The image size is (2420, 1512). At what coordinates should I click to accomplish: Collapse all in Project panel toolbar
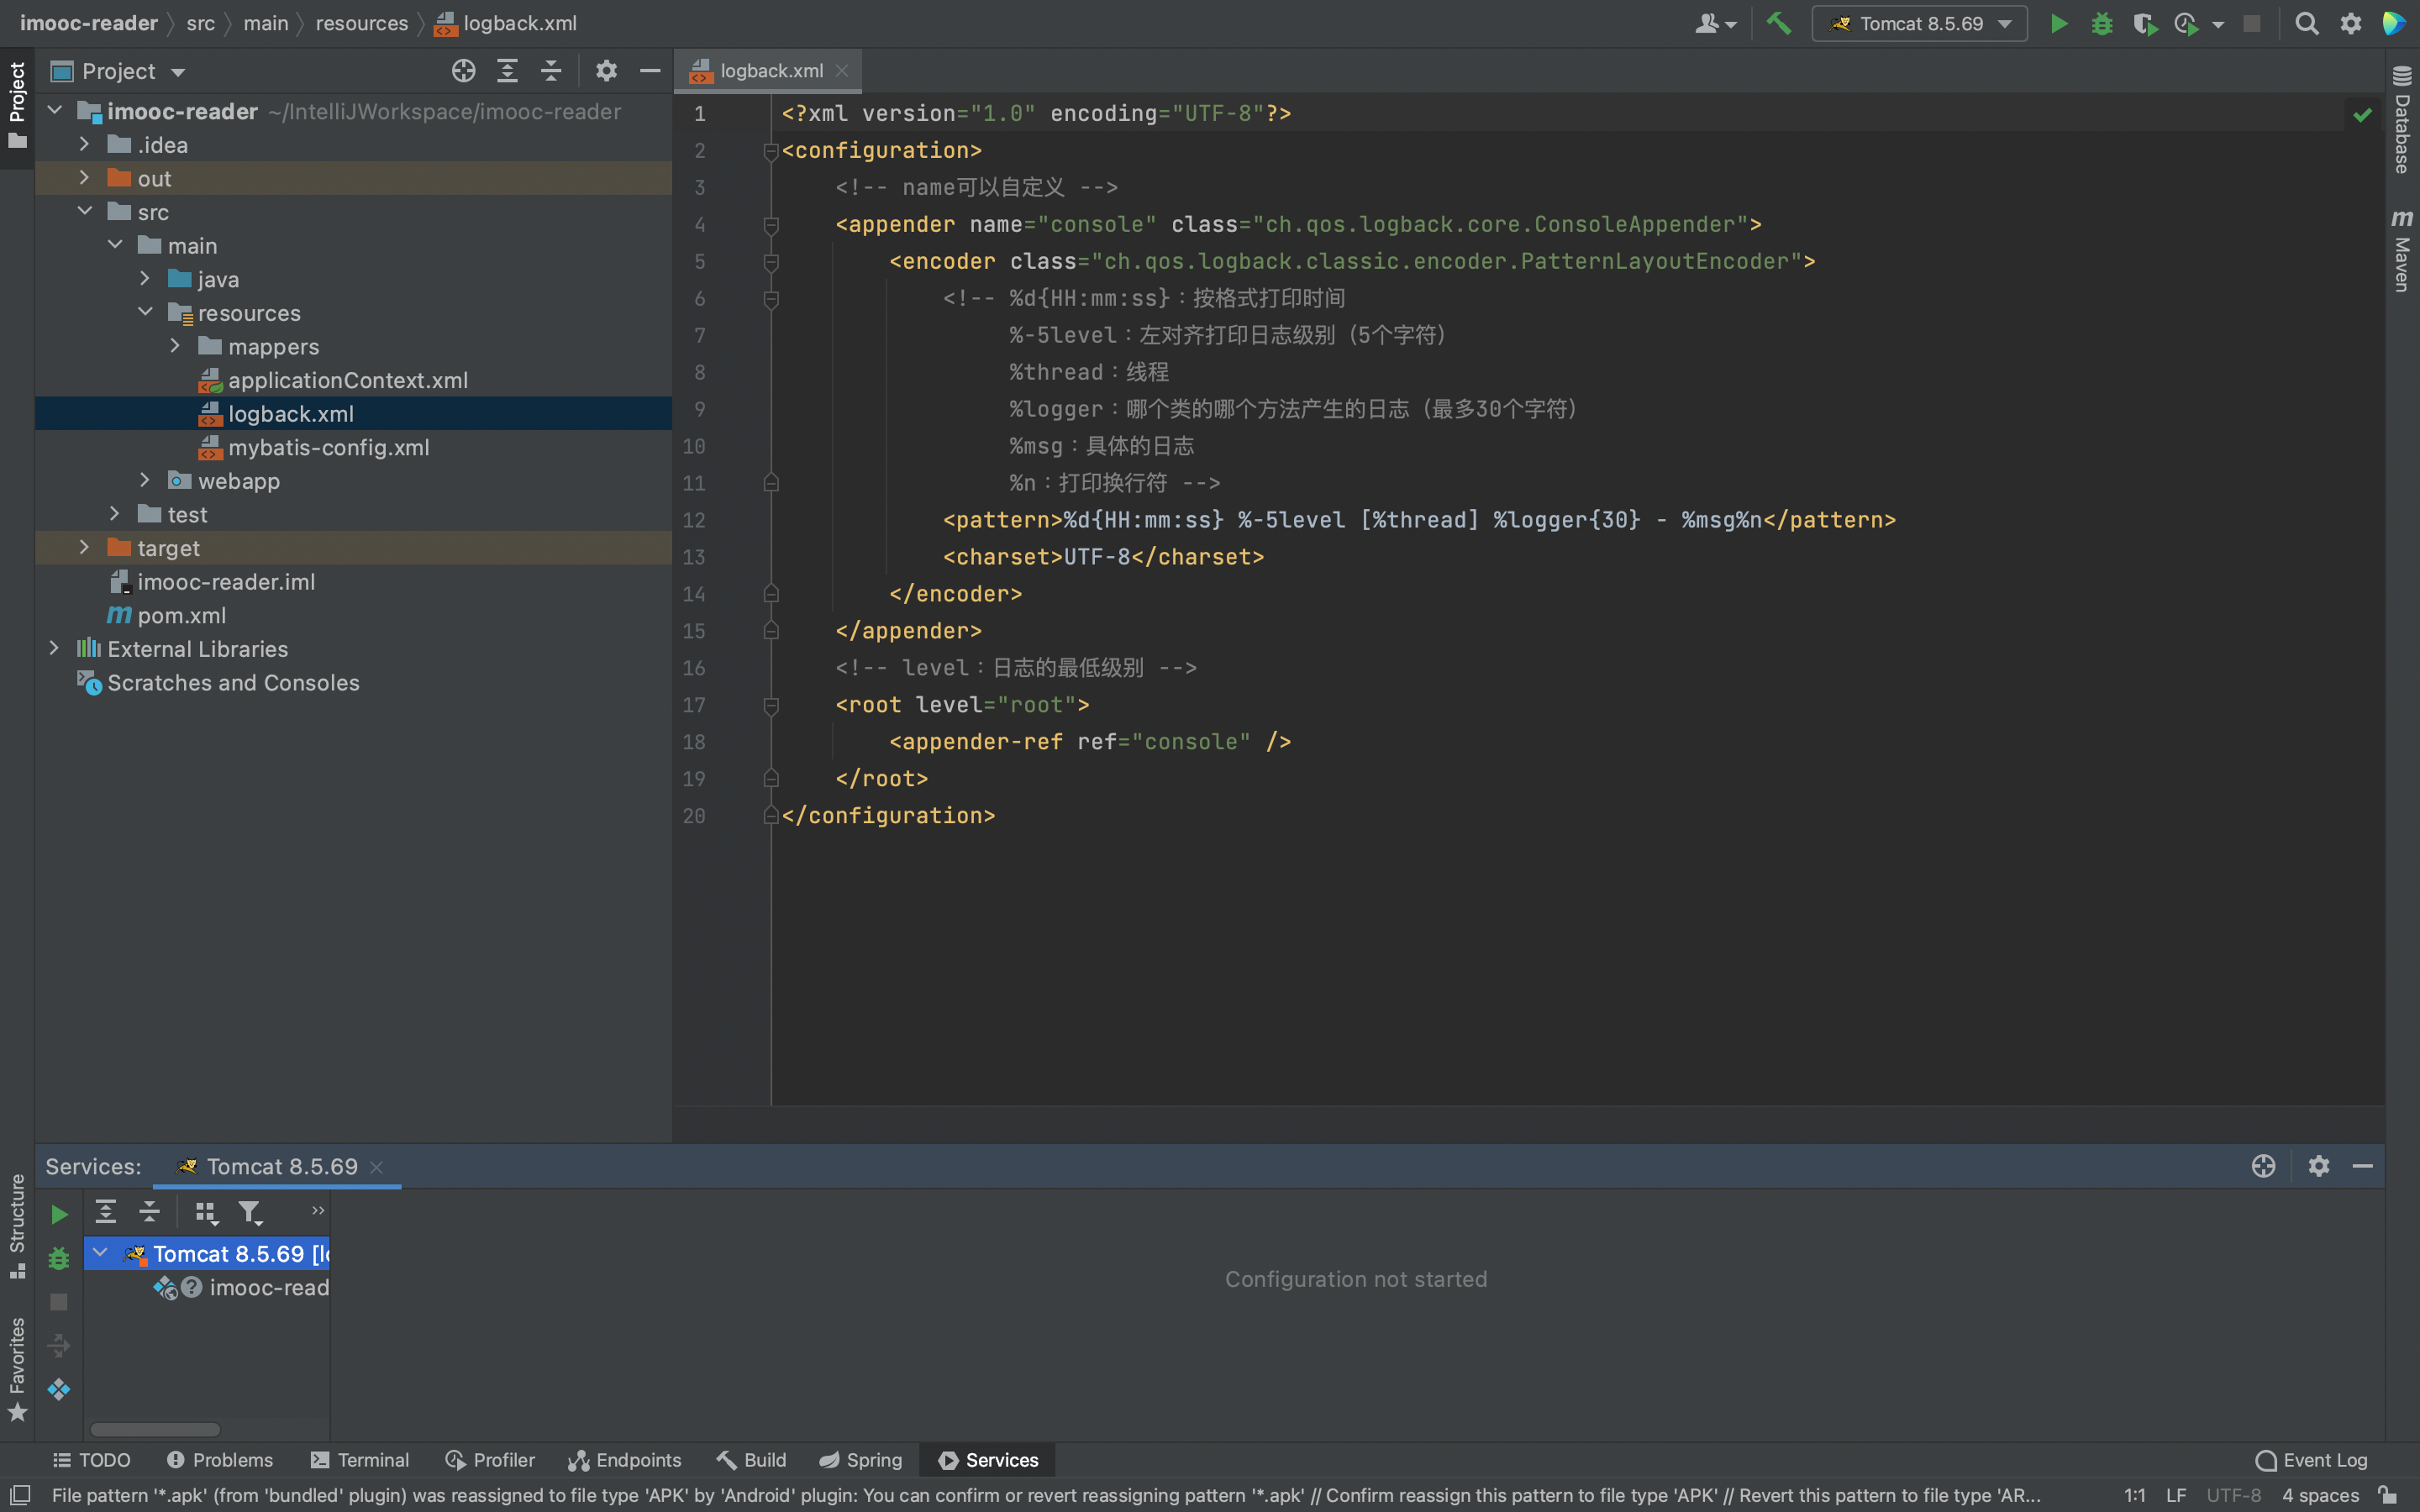(x=551, y=71)
